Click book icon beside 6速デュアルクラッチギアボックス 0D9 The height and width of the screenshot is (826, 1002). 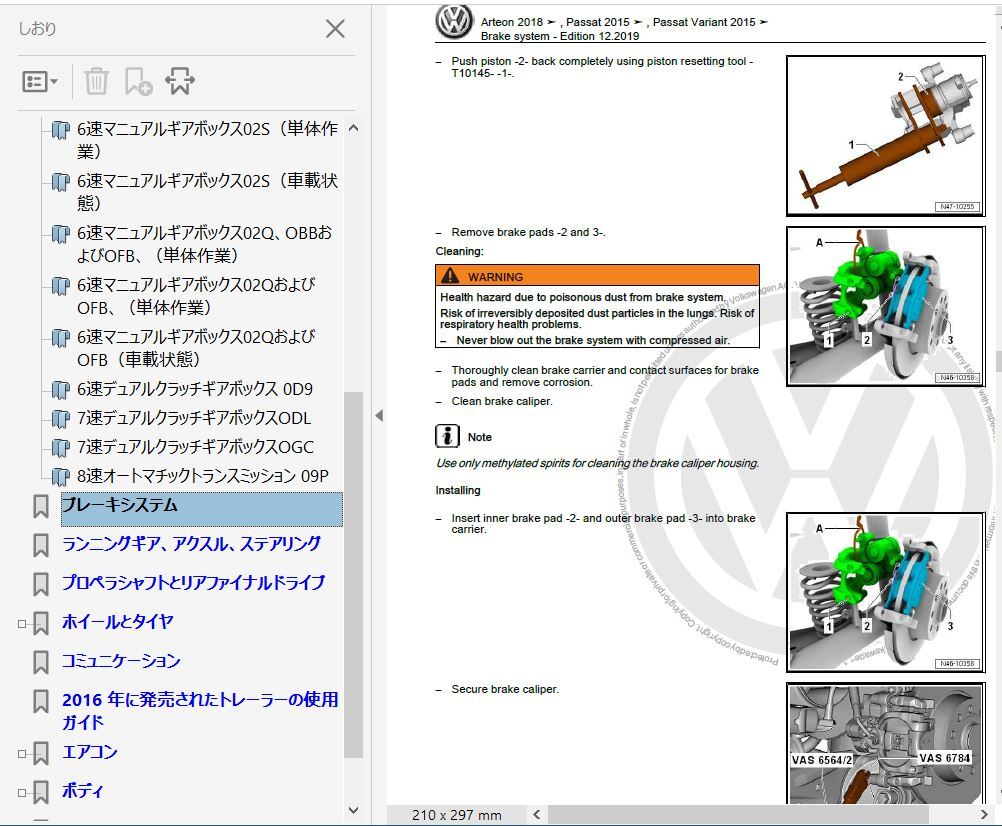point(60,389)
